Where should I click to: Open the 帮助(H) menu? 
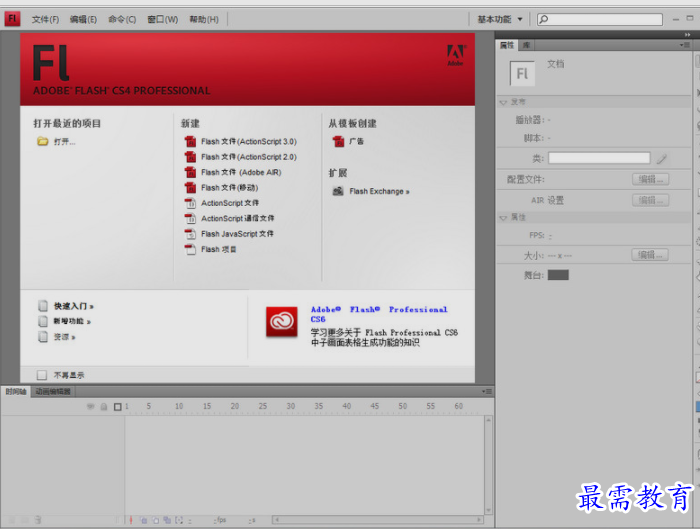(204, 19)
